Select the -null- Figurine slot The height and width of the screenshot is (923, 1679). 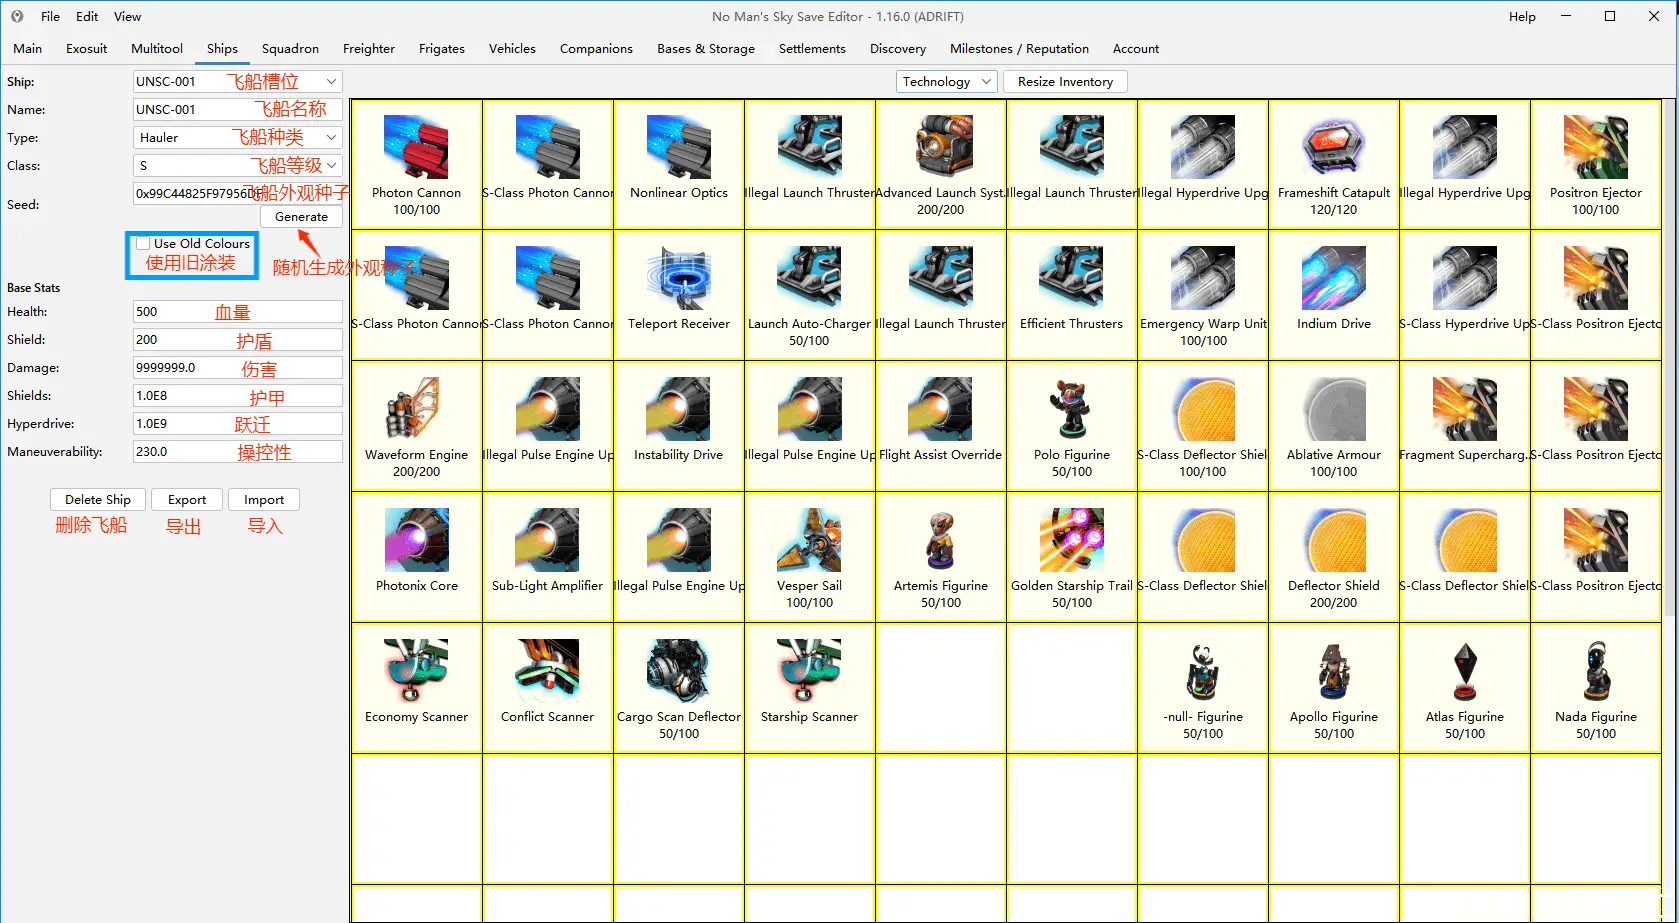pyautogui.click(x=1203, y=689)
